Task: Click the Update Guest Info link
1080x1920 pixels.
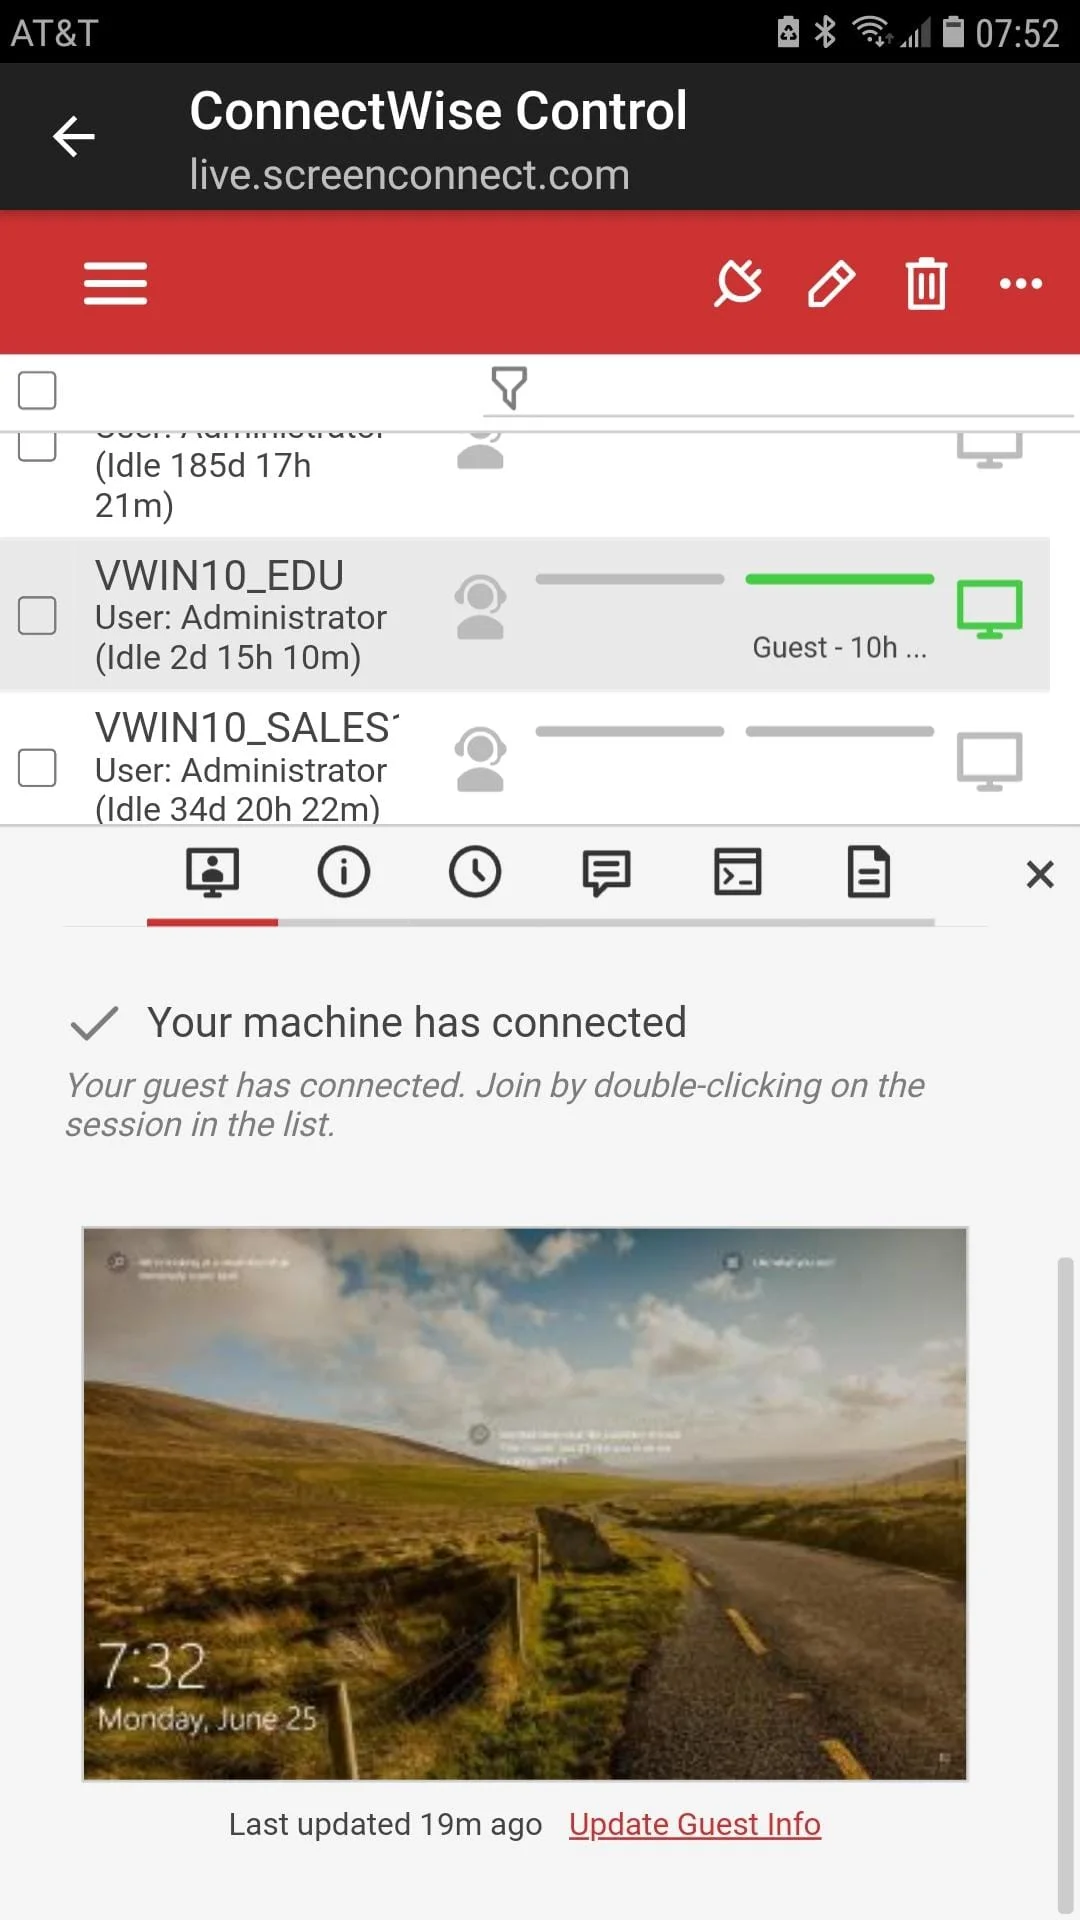Action: [694, 1824]
